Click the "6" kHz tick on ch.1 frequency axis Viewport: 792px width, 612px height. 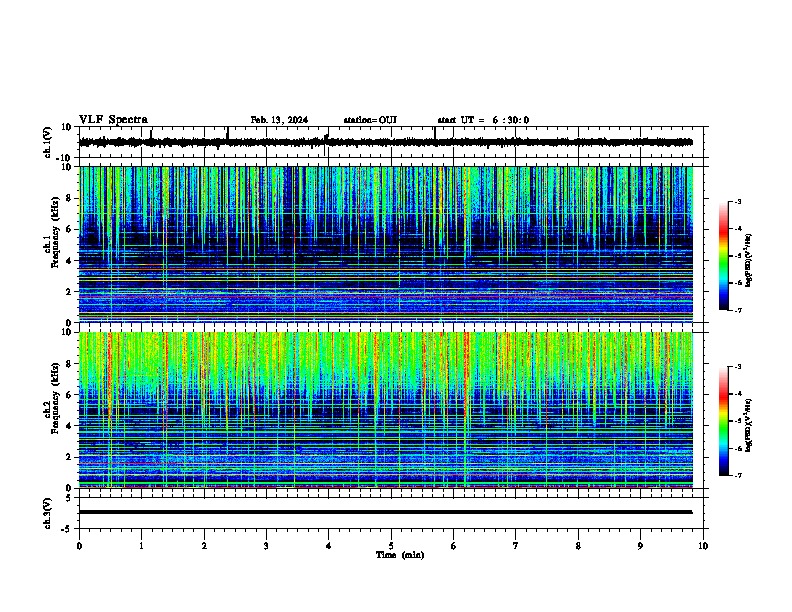(x=69, y=230)
